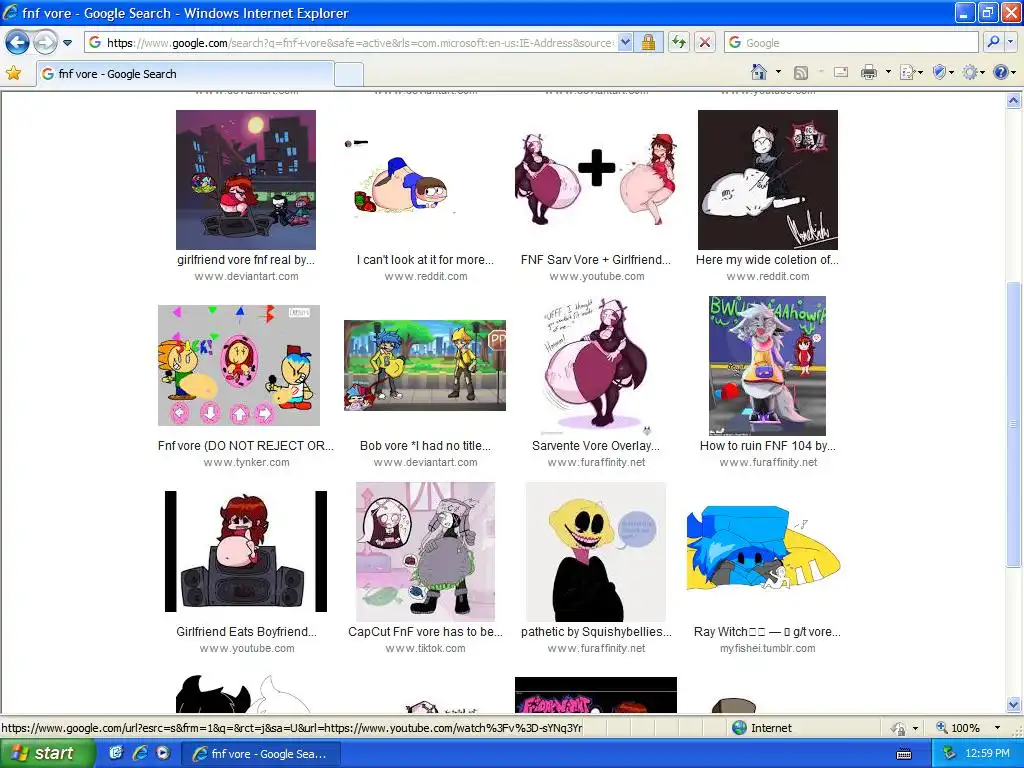Click the system tray clock 12:59 PM
Image resolution: width=1024 pixels, height=768 pixels.
(987, 754)
